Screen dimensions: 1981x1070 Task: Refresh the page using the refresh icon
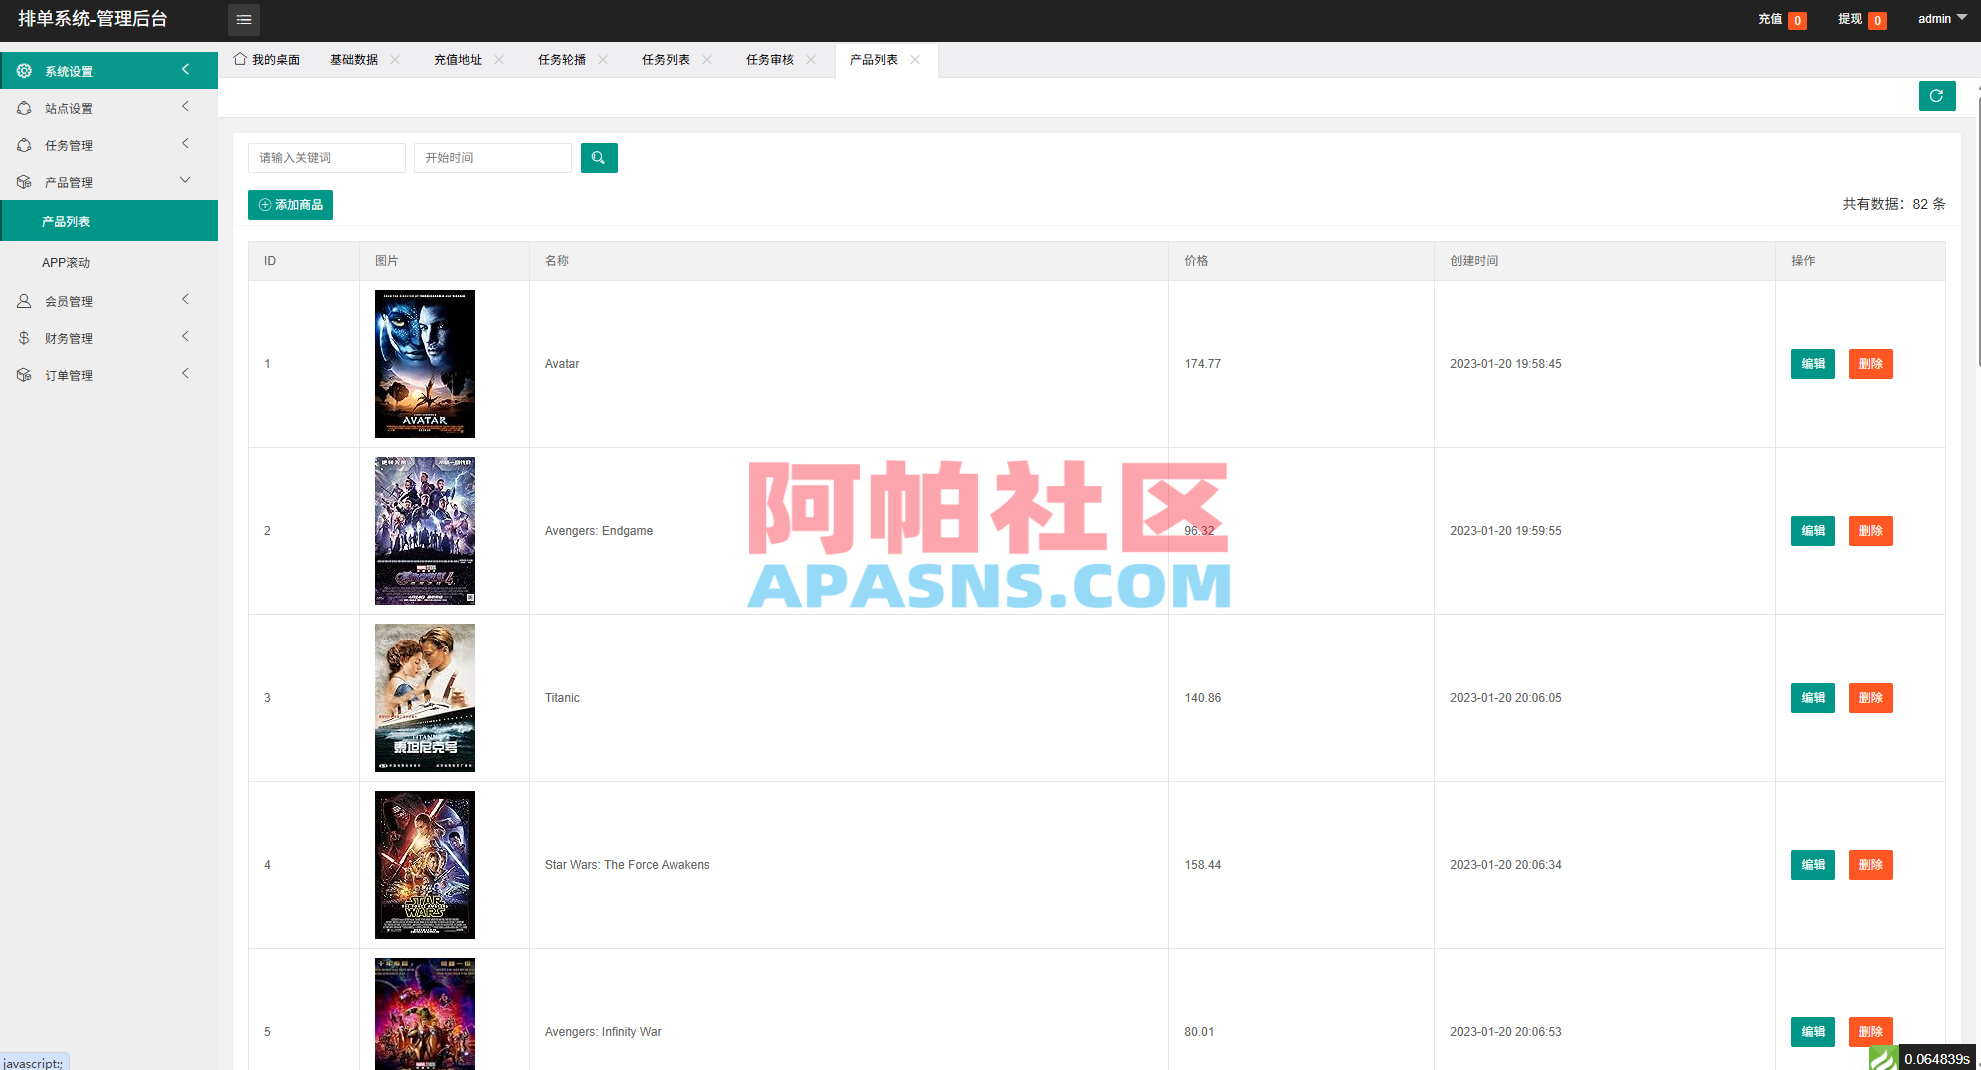(x=1936, y=96)
